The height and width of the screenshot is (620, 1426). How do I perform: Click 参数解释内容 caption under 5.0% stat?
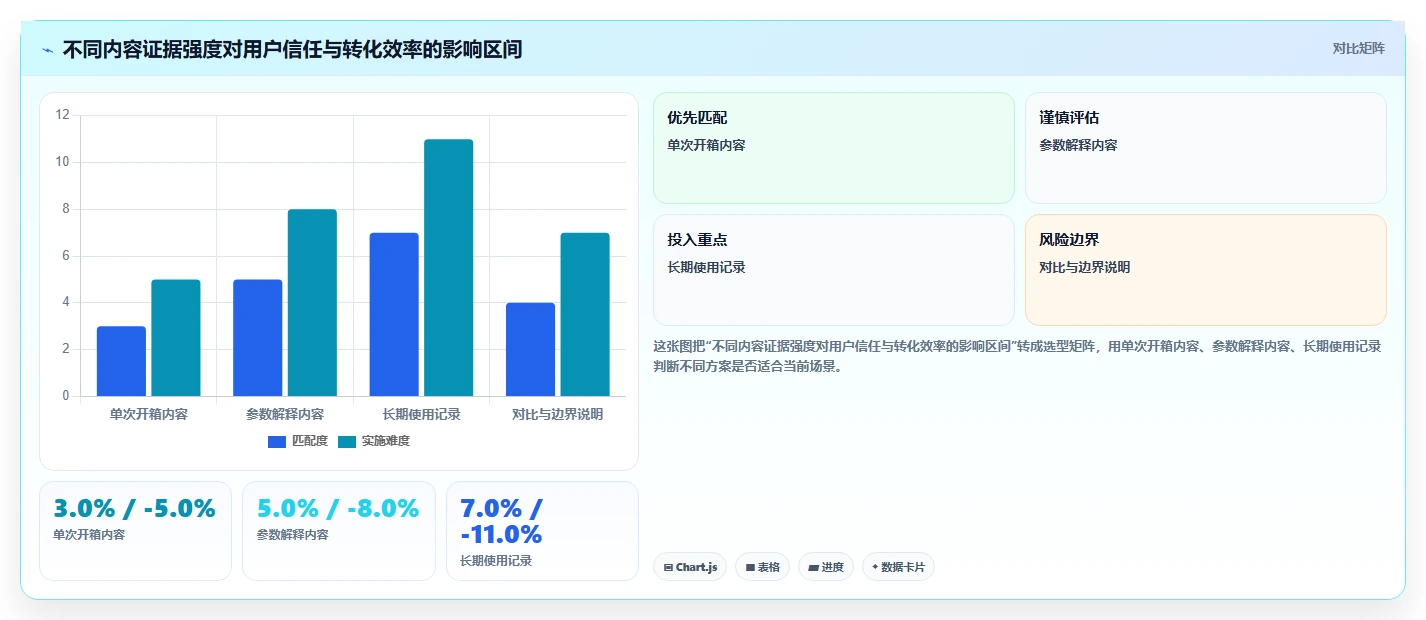click(292, 535)
